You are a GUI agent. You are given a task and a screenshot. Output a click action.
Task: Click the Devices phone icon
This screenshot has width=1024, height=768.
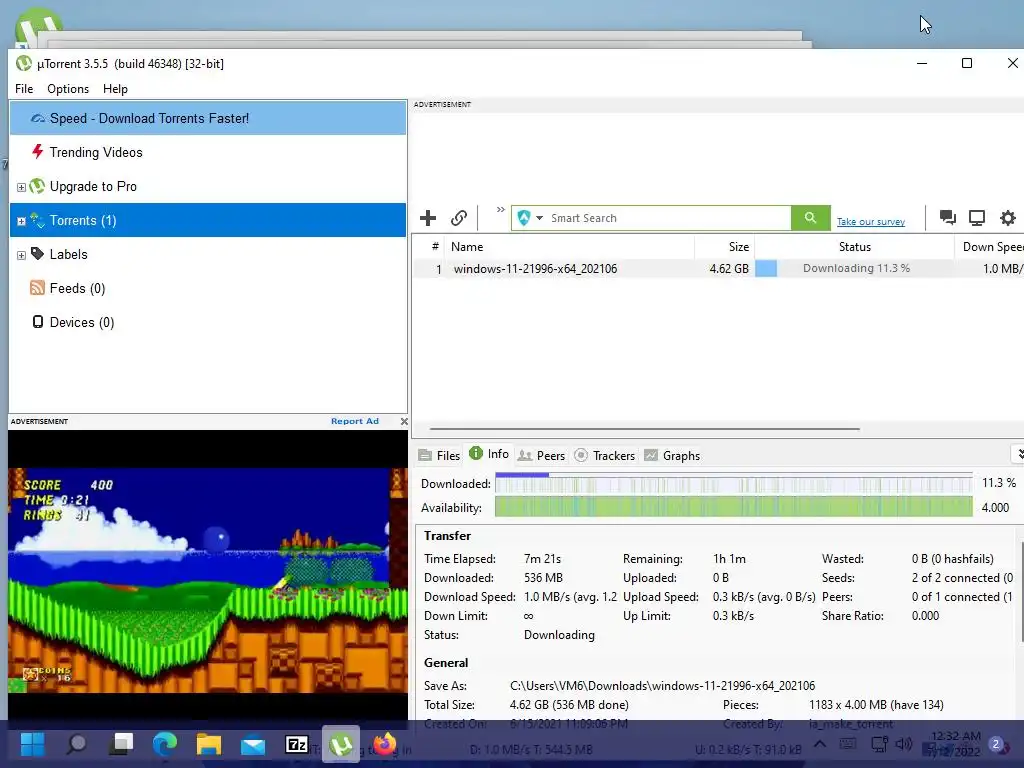click(x=38, y=322)
